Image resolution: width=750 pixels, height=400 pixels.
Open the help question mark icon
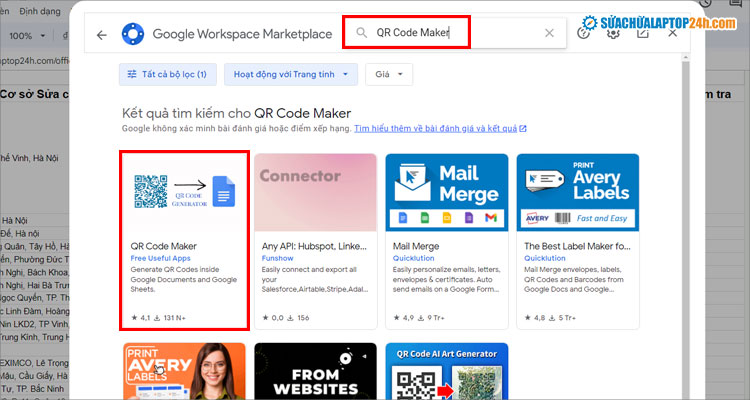pyautogui.click(x=584, y=33)
